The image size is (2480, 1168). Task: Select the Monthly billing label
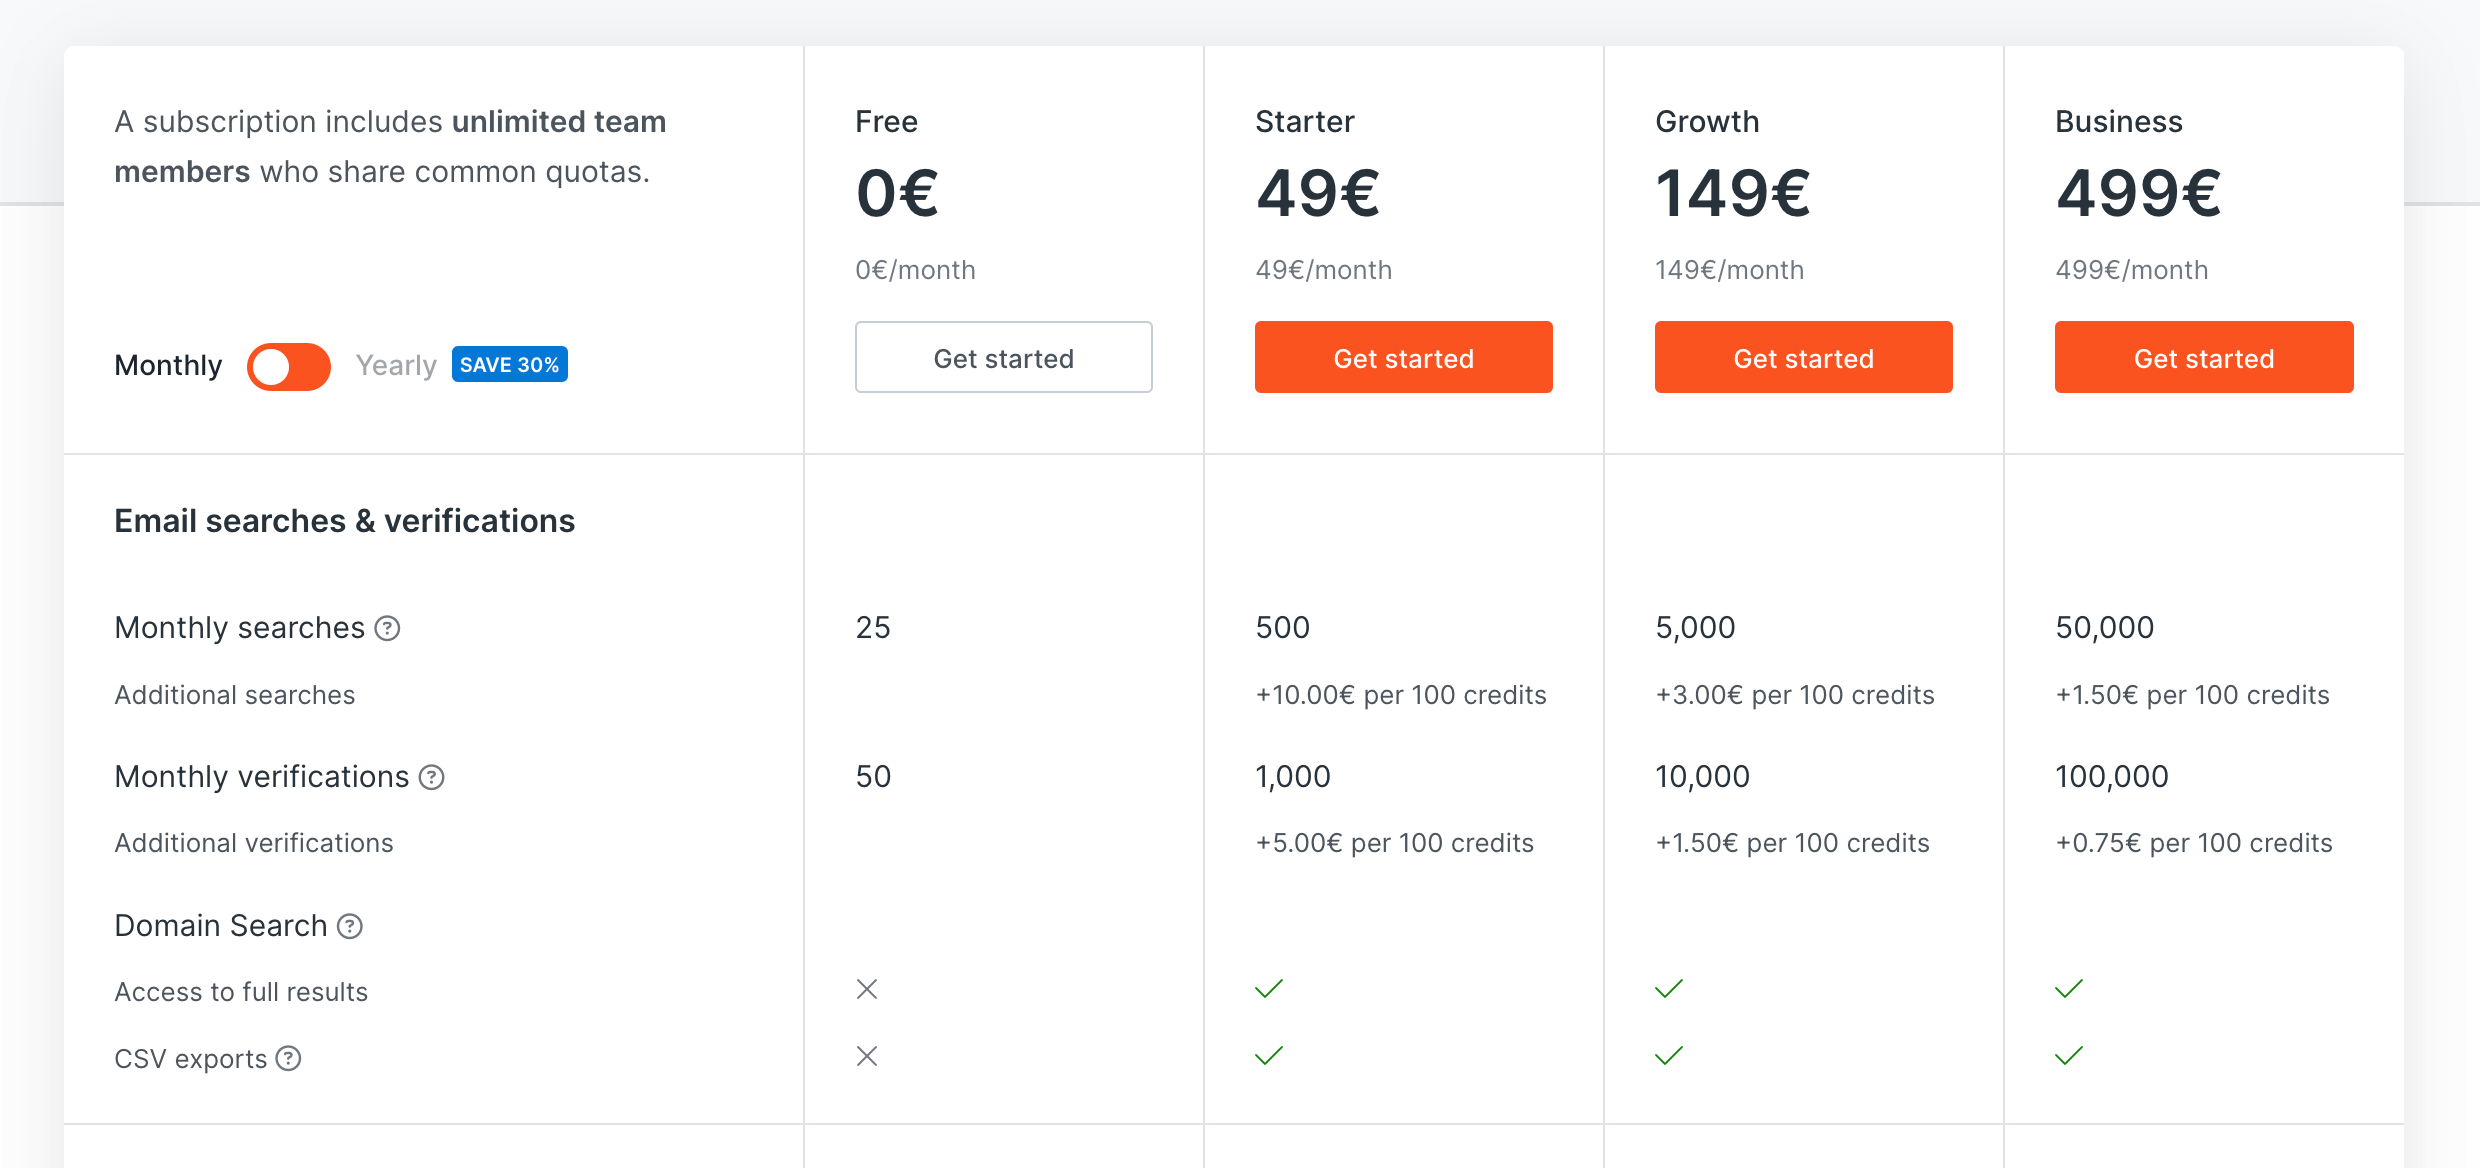pyautogui.click(x=168, y=365)
